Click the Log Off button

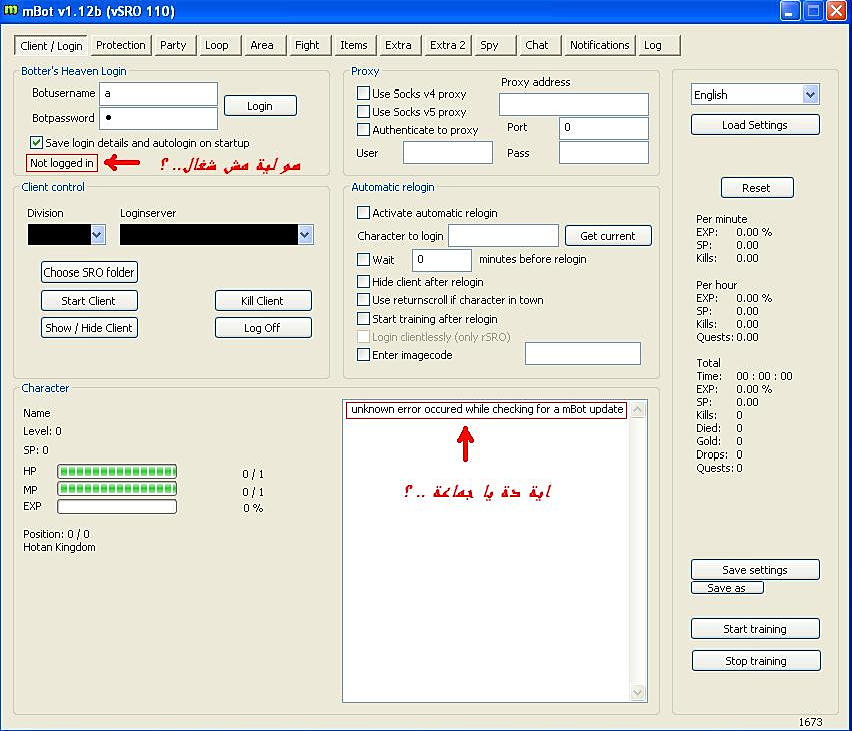coord(263,328)
